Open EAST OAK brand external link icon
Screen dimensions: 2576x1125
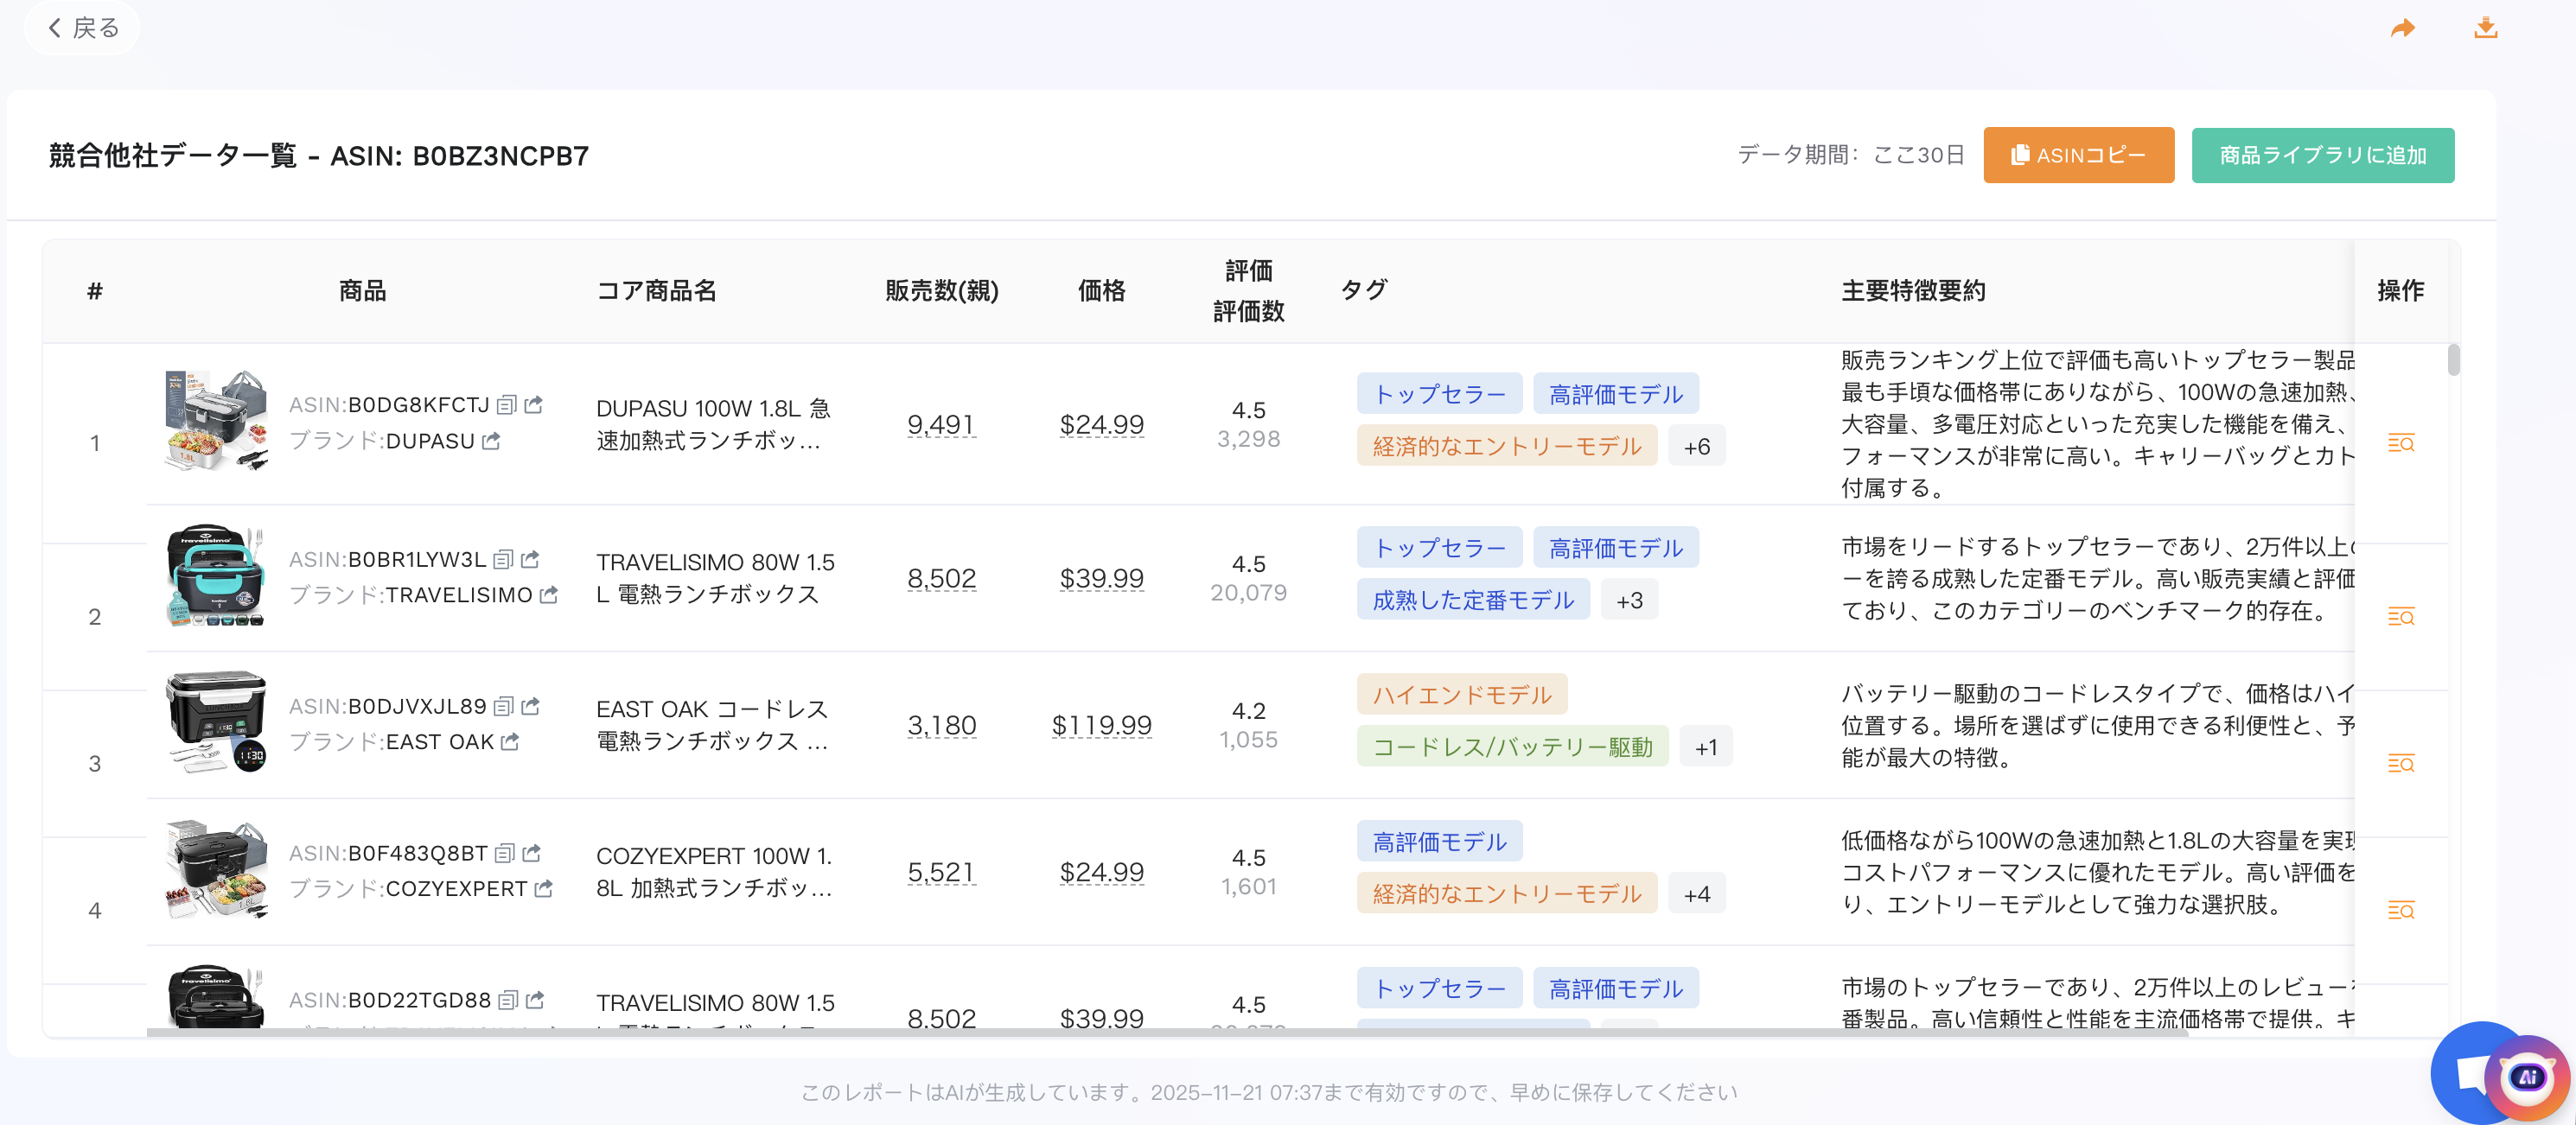[x=510, y=742]
